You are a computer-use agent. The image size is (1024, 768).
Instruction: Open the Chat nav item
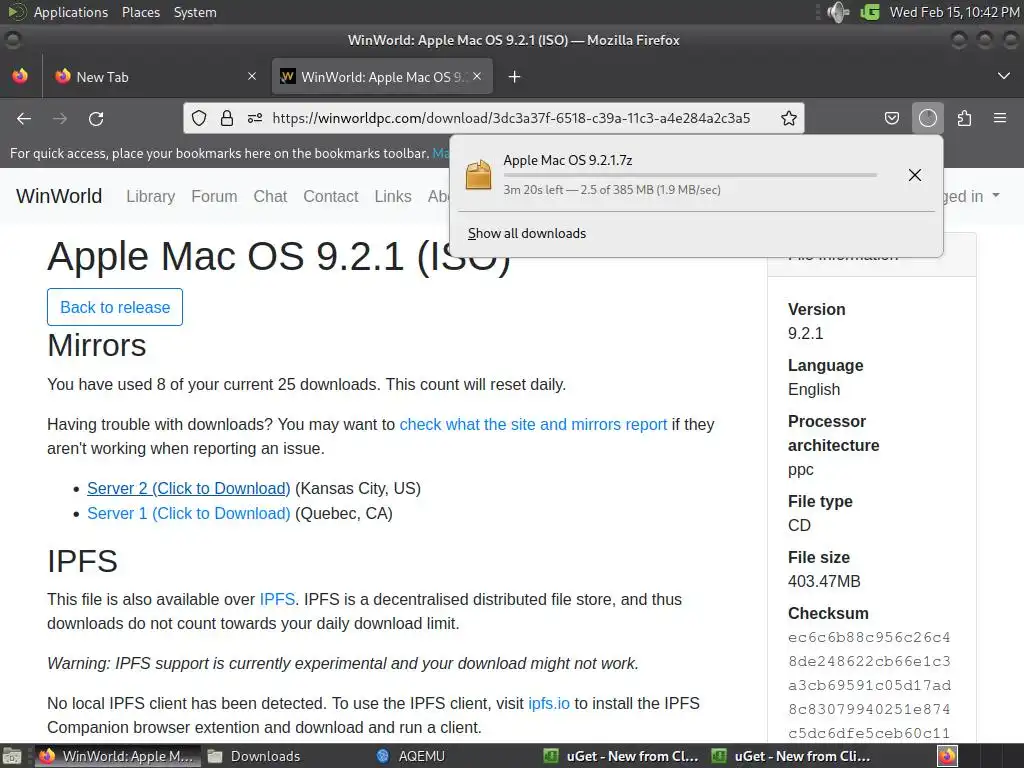click(270, 197)
